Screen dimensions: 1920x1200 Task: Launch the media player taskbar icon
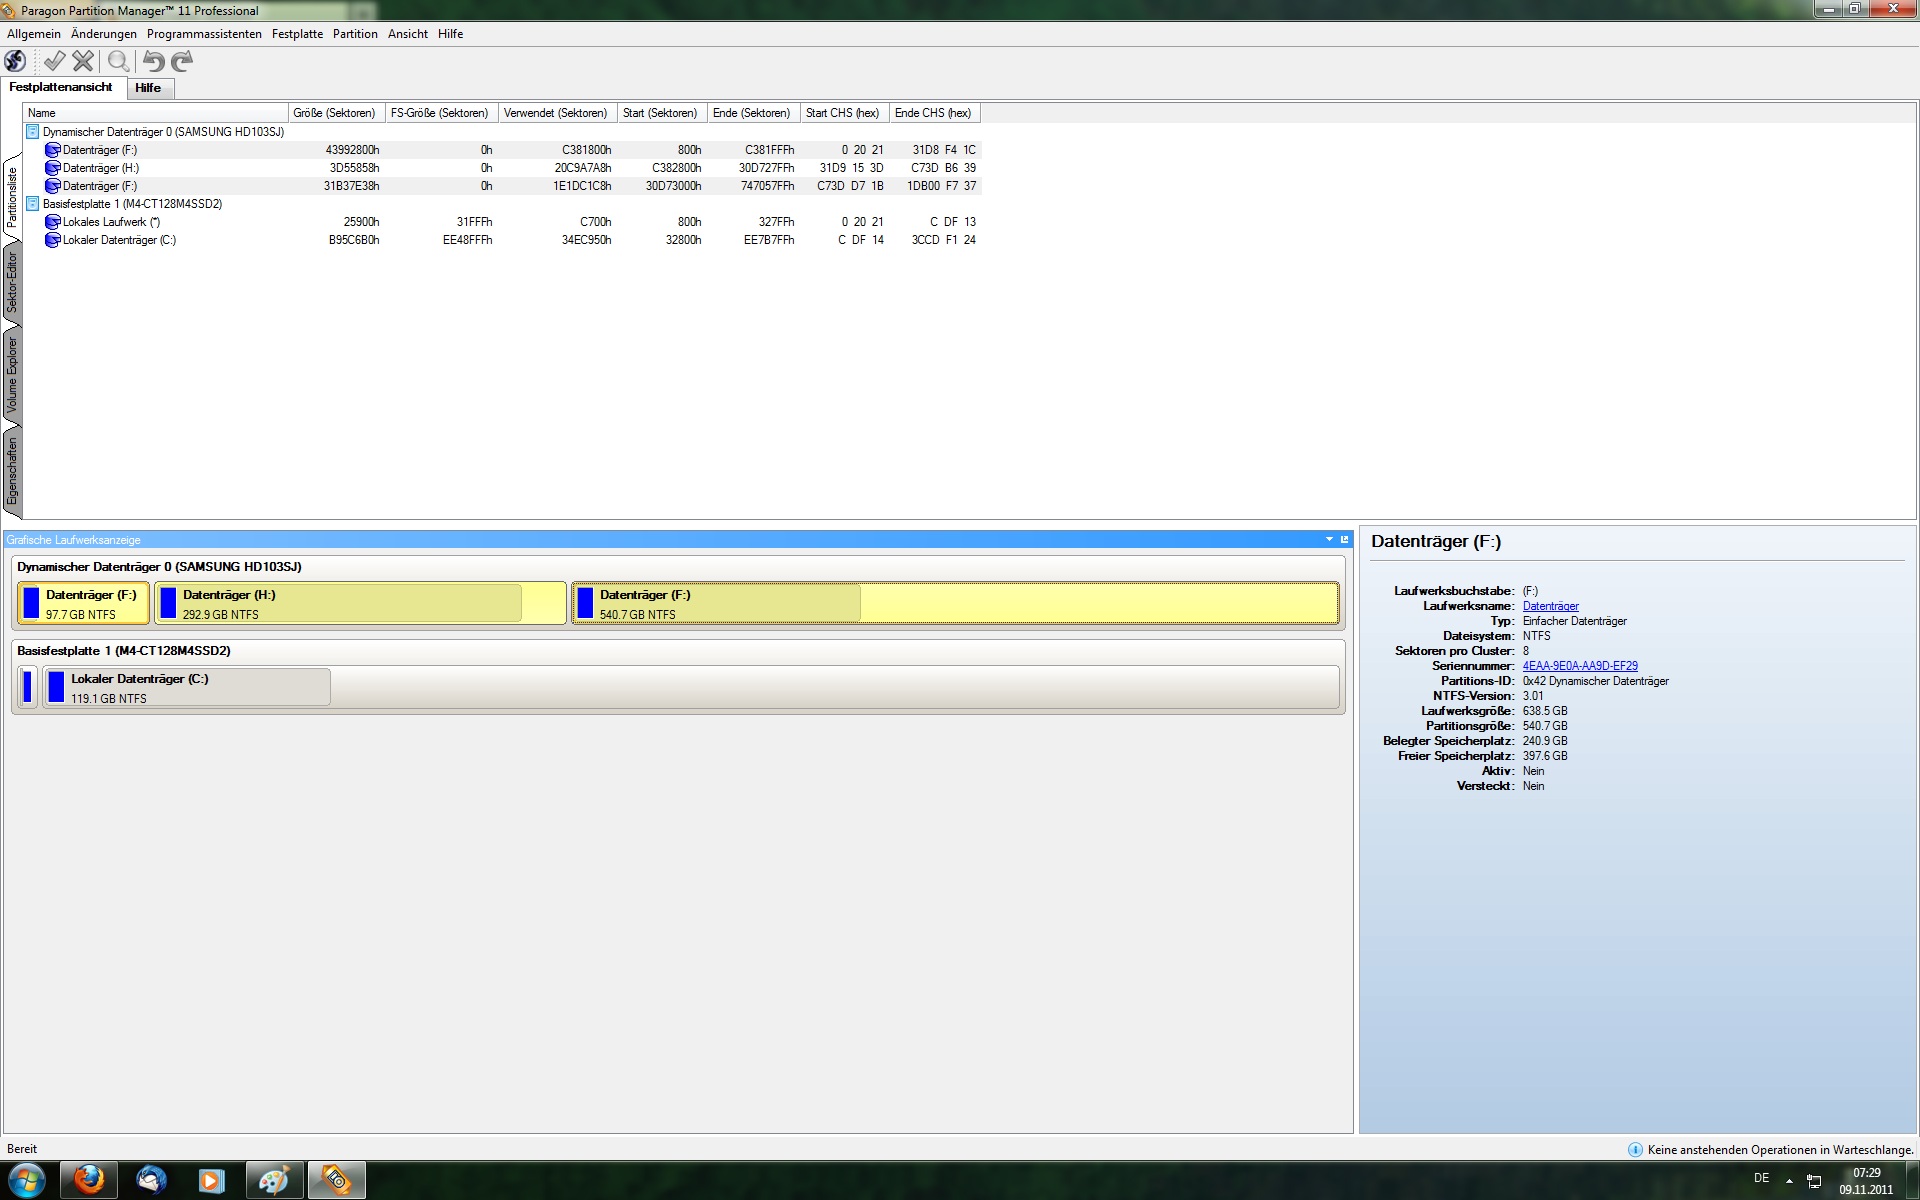(212, 1180)
